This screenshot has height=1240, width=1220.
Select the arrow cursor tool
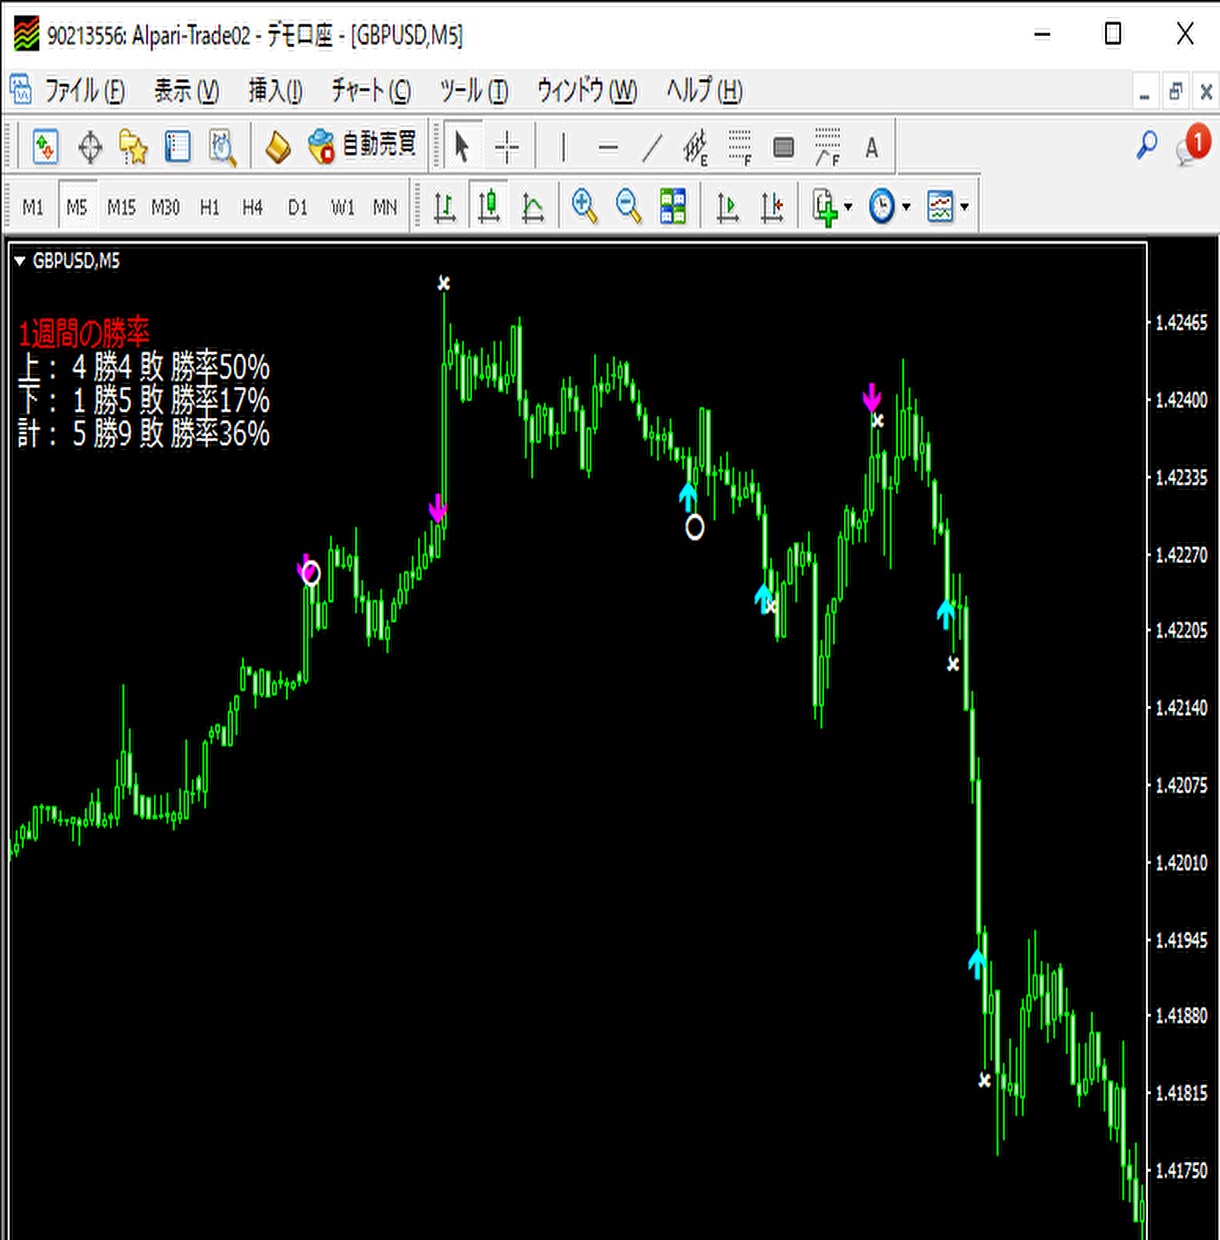pos(461,147)
